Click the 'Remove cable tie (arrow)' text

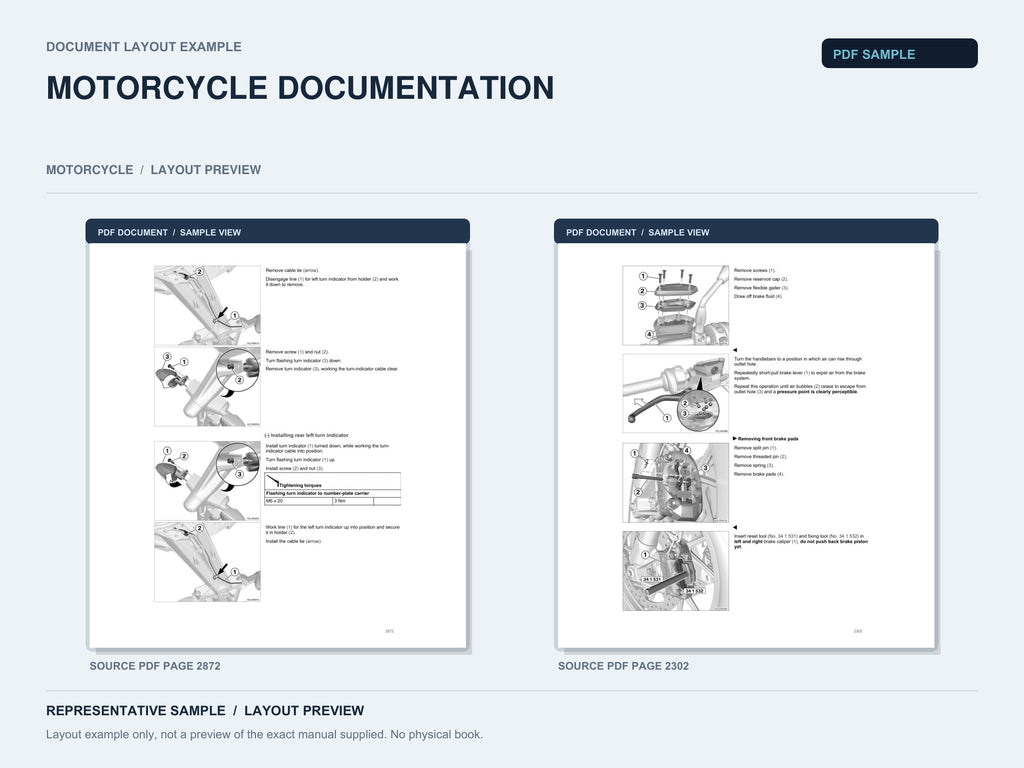tap(292, 270)
